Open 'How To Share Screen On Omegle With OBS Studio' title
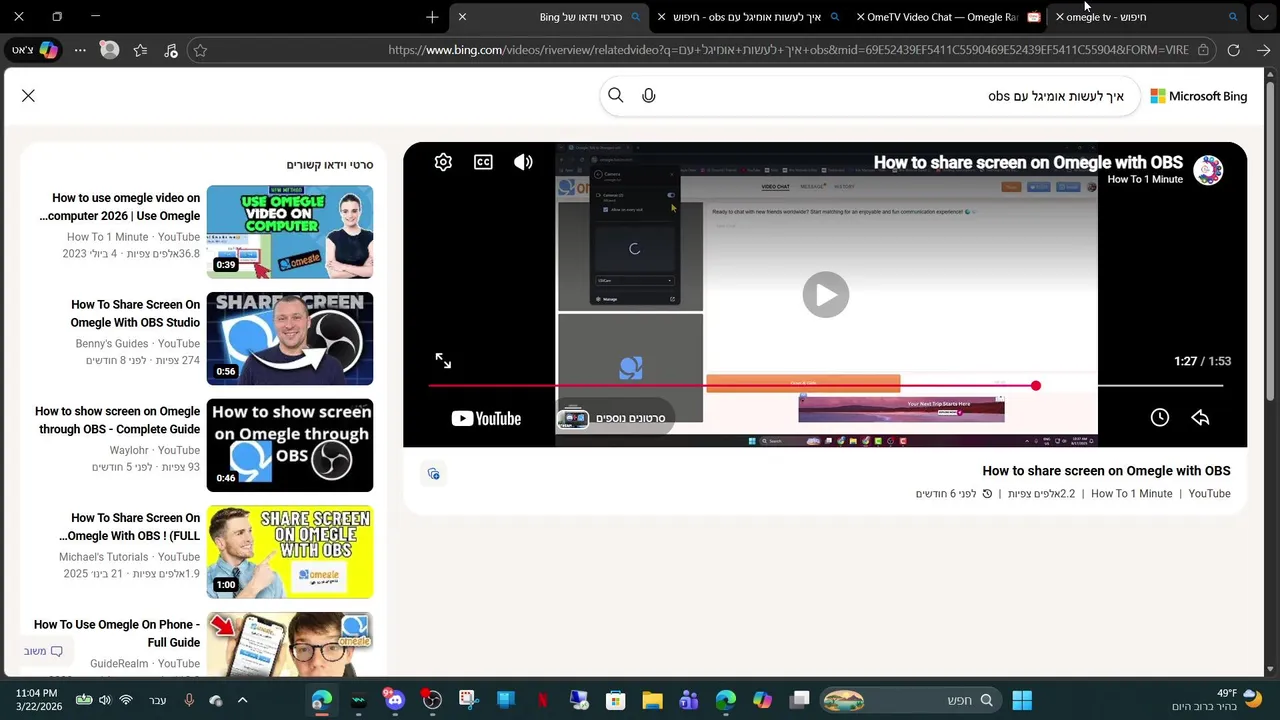This screenshot has height=720, width=1280. coord(135,313)
